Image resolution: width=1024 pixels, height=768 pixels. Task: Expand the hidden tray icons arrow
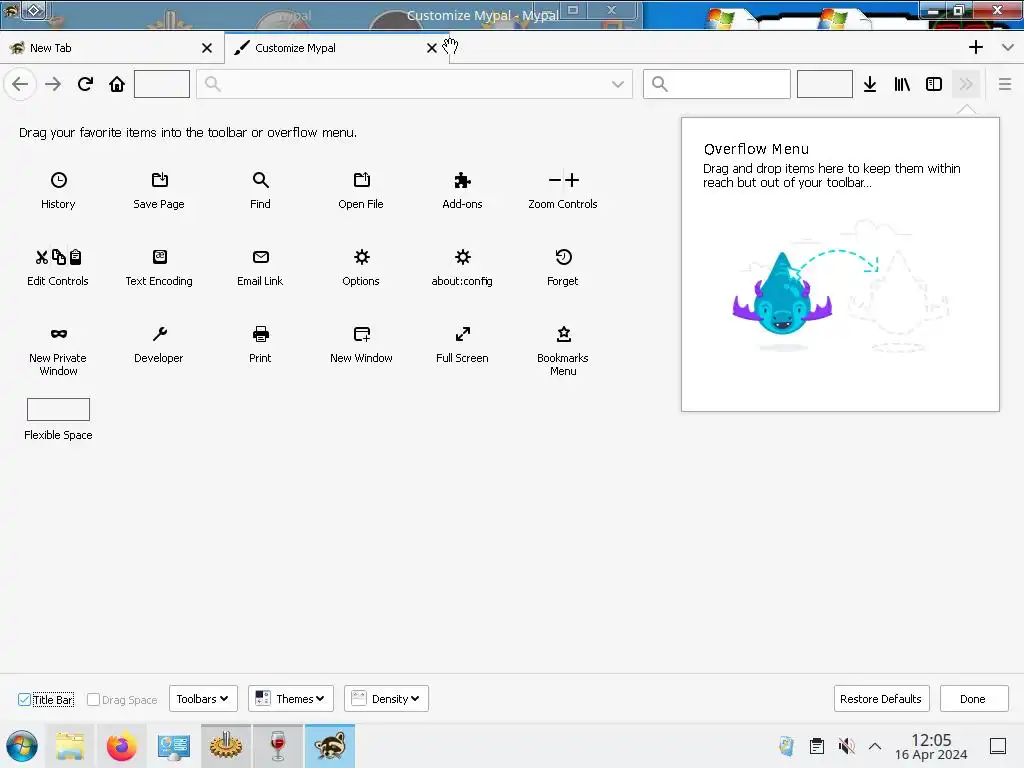875,746
